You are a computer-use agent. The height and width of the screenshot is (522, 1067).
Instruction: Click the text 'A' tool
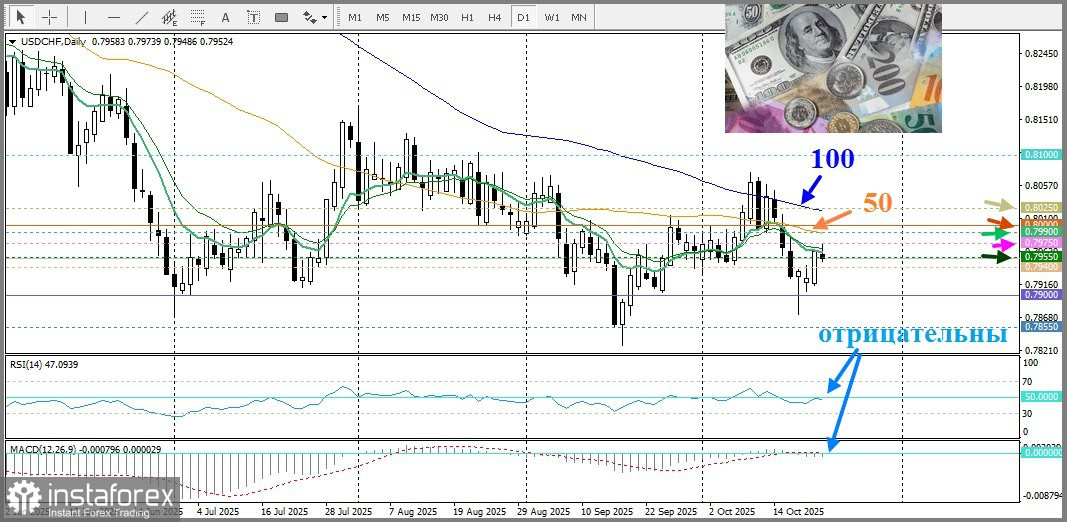[225, 17]
